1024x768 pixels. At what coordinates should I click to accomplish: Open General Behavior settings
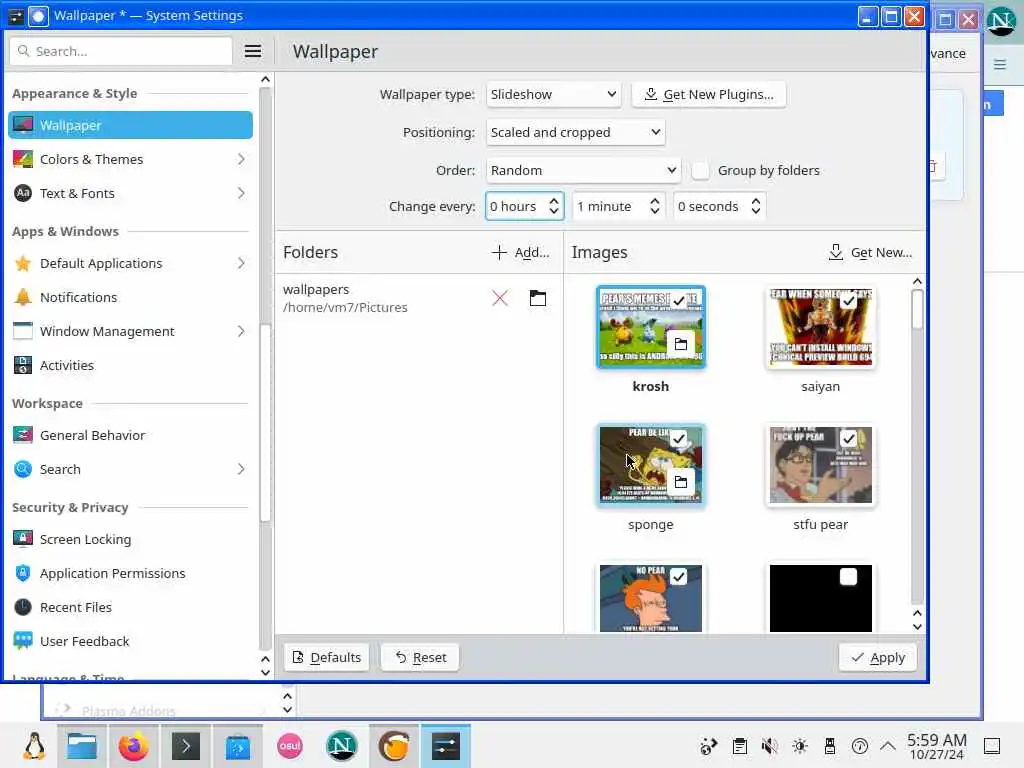131,435
